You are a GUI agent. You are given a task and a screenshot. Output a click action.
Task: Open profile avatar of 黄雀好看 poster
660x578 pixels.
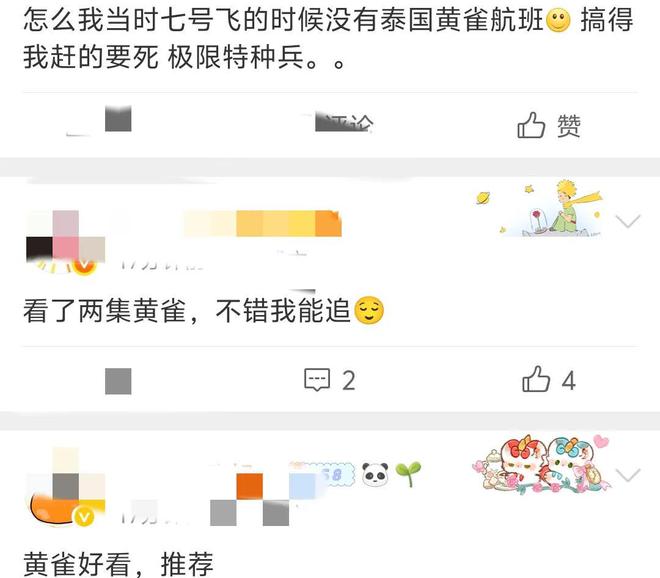tap(66, 487)
